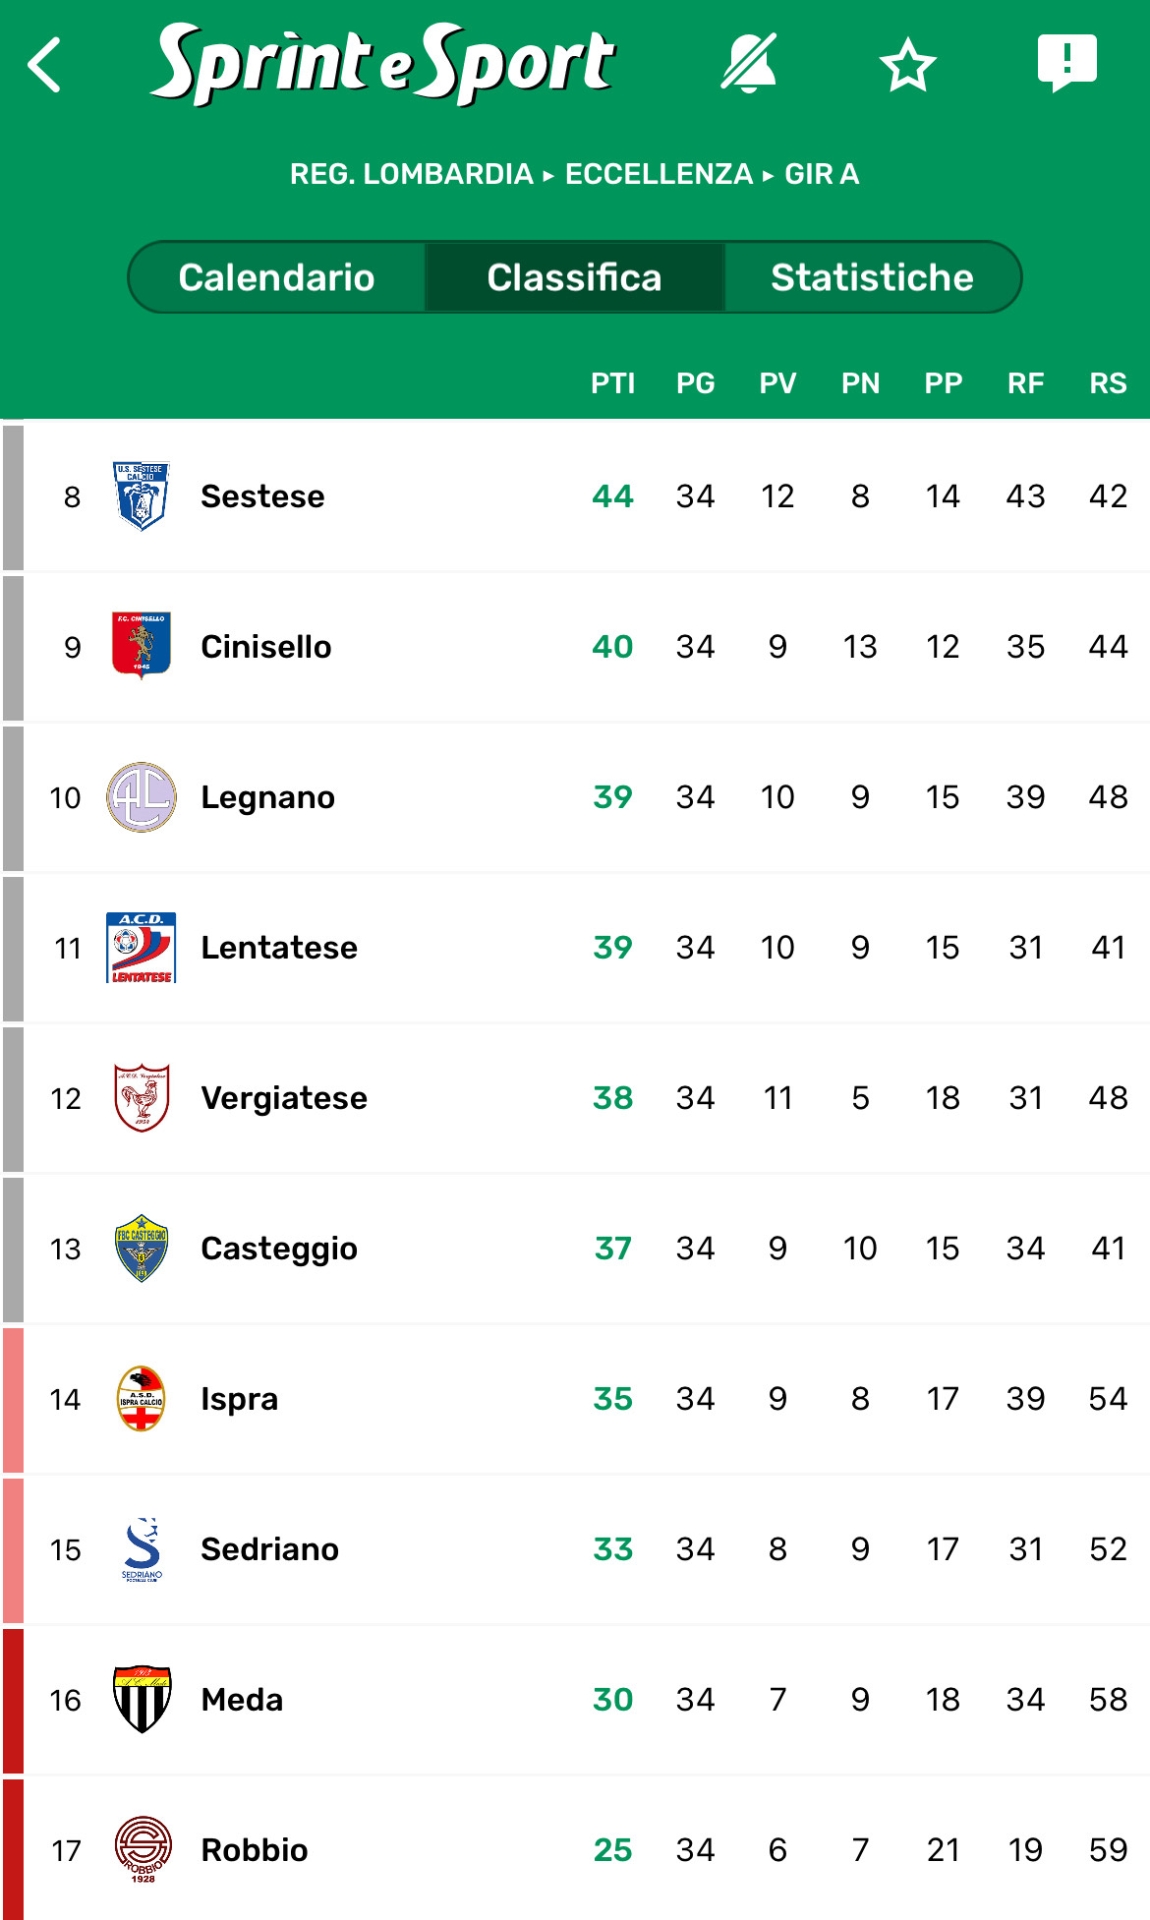This screenshot has height=1920, width=1150.
Task: Toggle the favorite star icon
Action: (907, 65)
